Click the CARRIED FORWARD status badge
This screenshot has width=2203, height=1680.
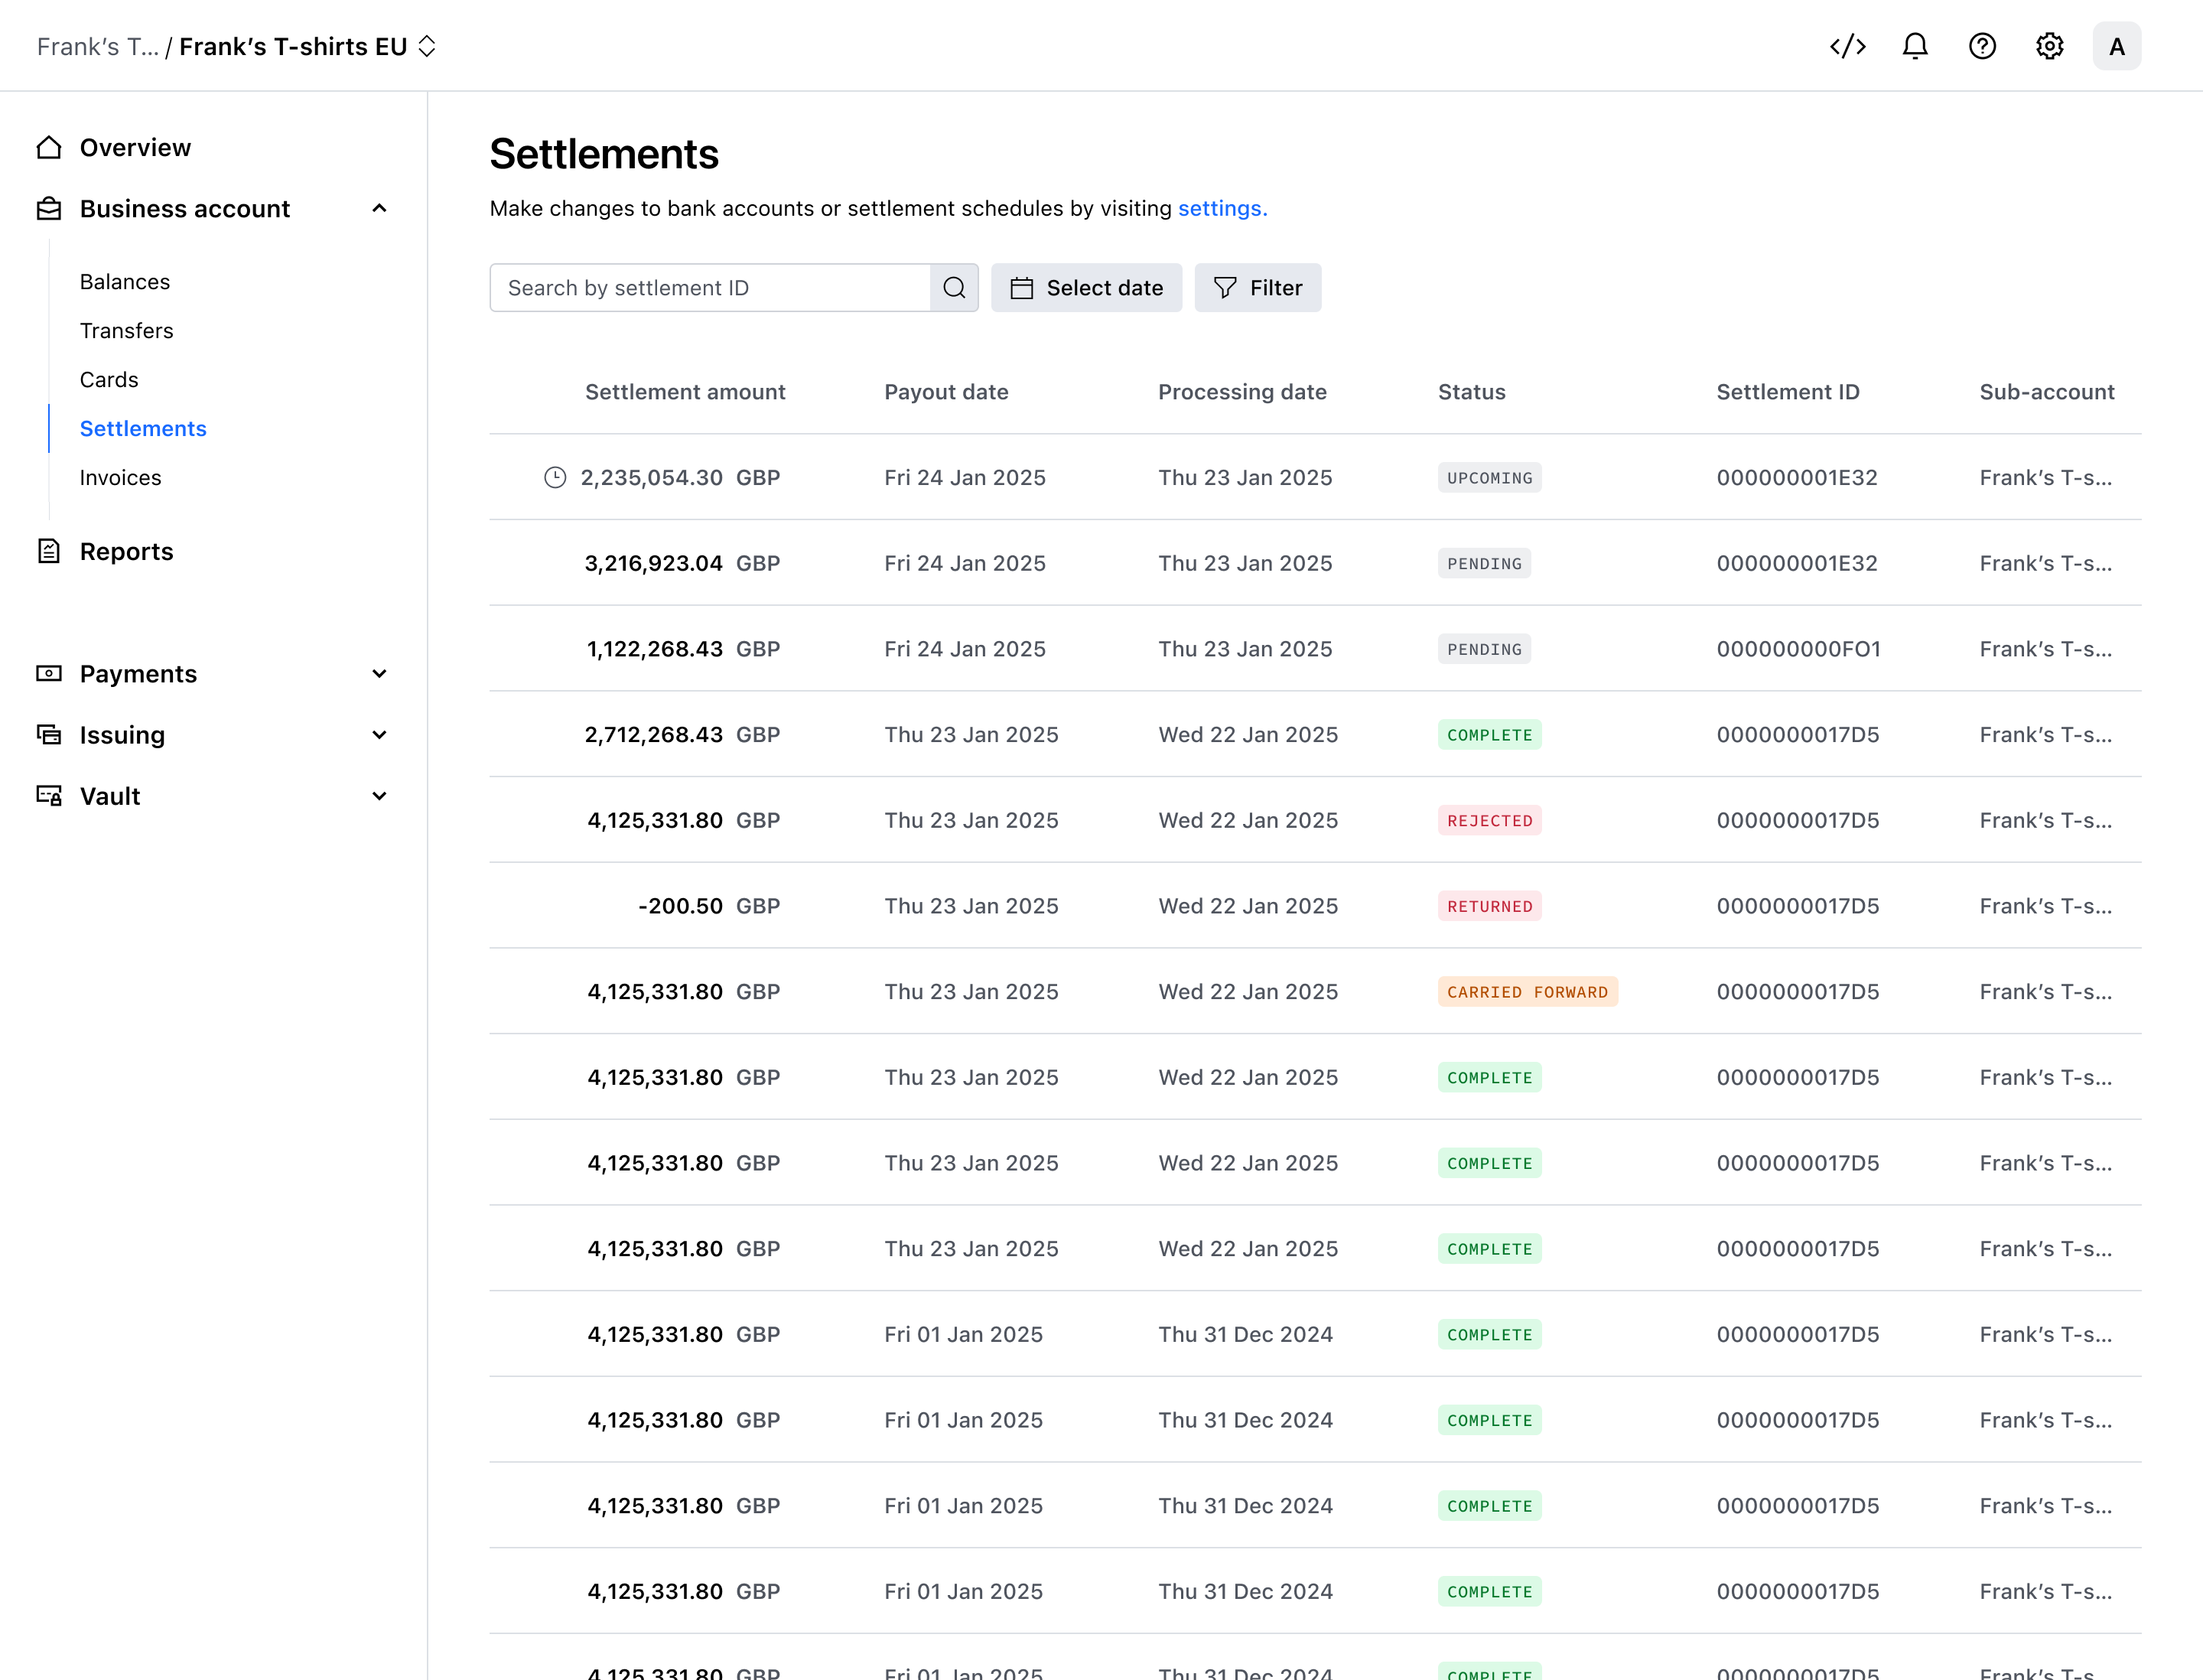coord(1527,992)
